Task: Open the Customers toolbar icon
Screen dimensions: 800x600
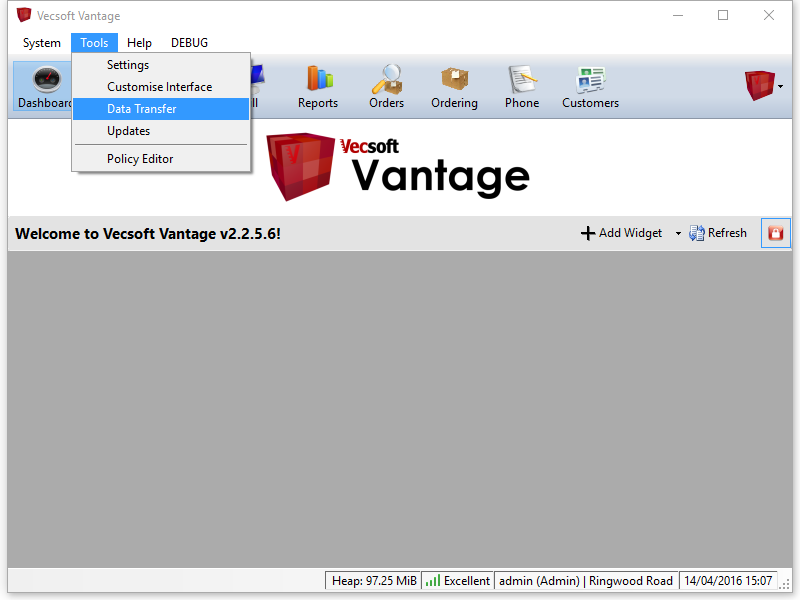Action: pos(590,86)
